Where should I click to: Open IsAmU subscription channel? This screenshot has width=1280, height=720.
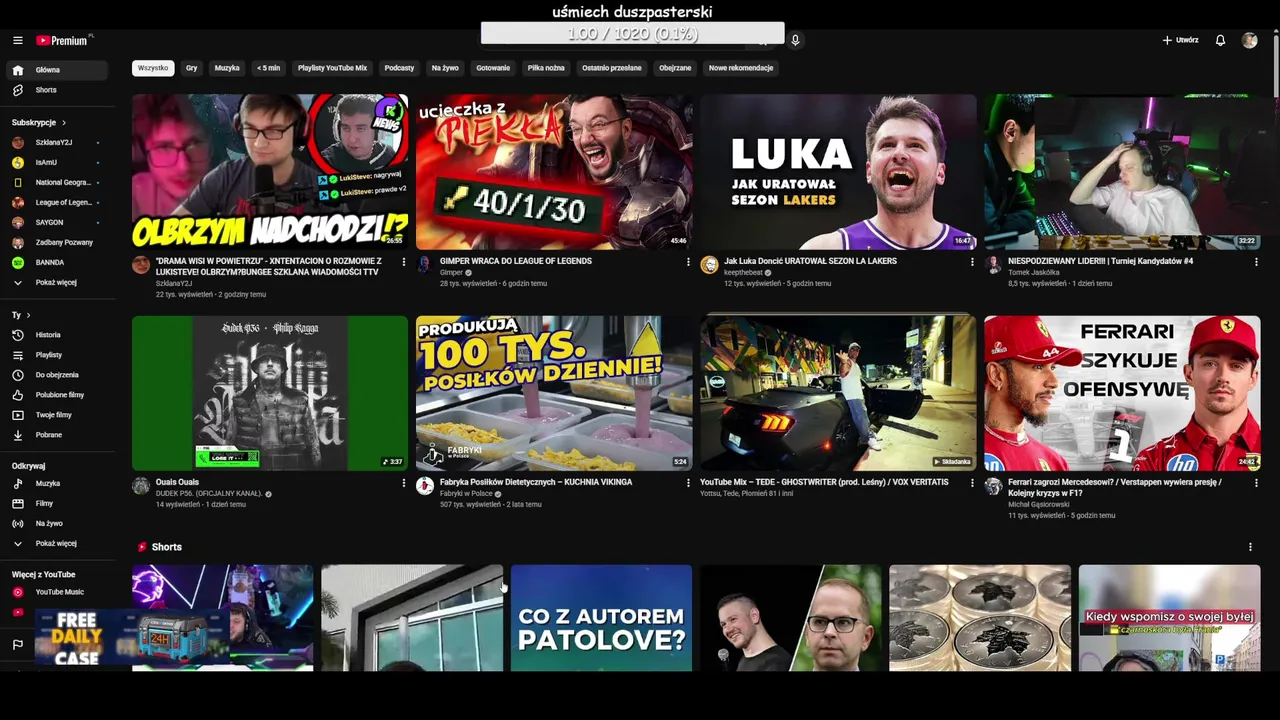point(56,162)
